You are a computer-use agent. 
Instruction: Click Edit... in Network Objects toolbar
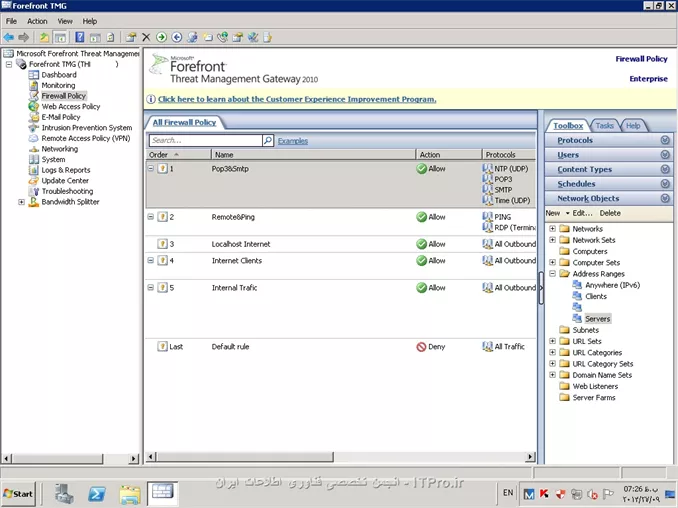582,213
